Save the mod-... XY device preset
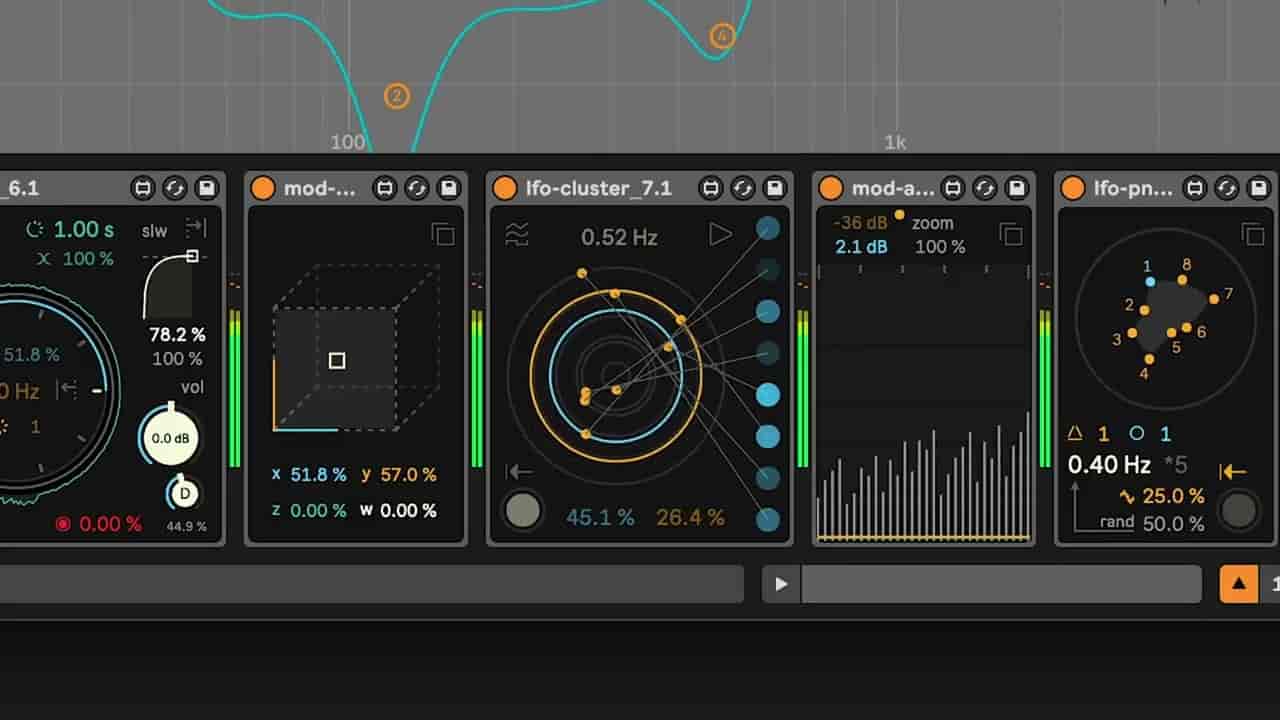Screen dimensions: 1280x720 coord(449,188)
